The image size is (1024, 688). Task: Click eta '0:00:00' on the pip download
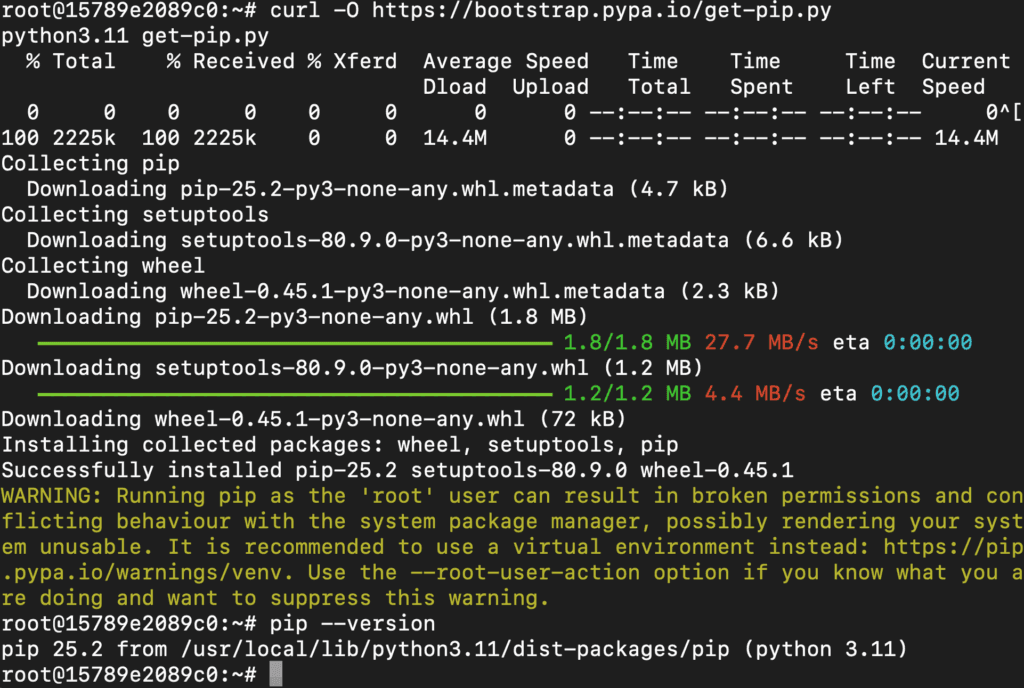(927, 342)
